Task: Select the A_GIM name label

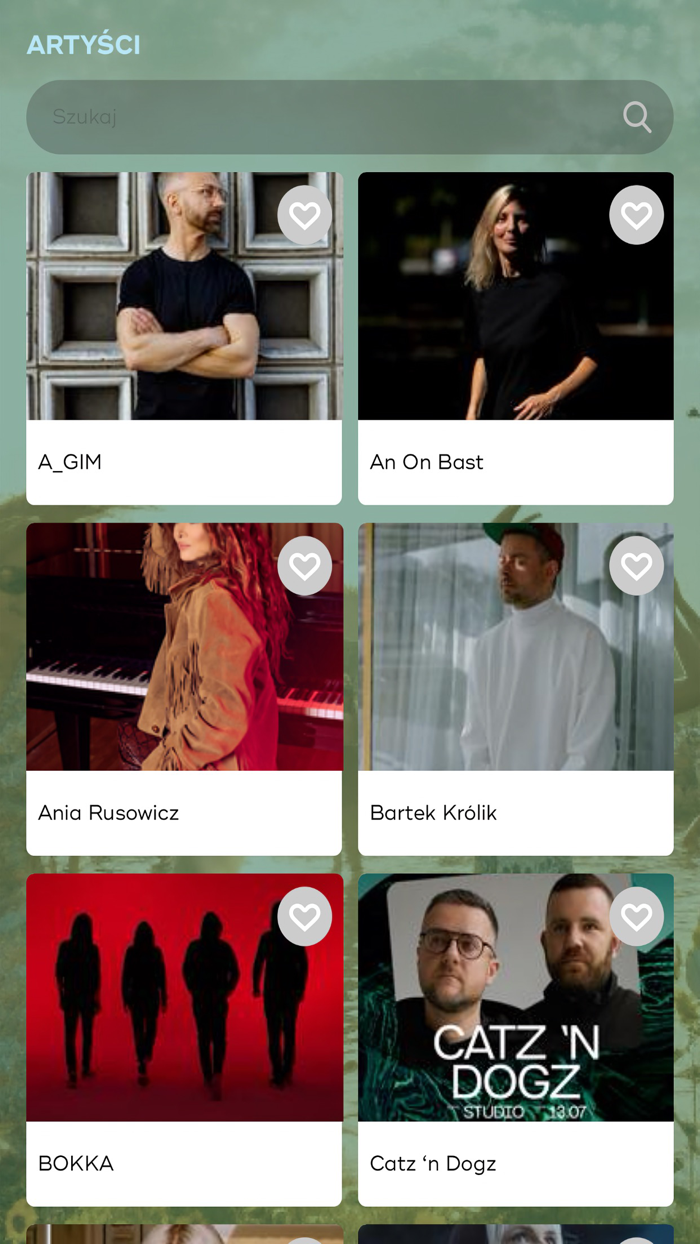Action: 70,462
